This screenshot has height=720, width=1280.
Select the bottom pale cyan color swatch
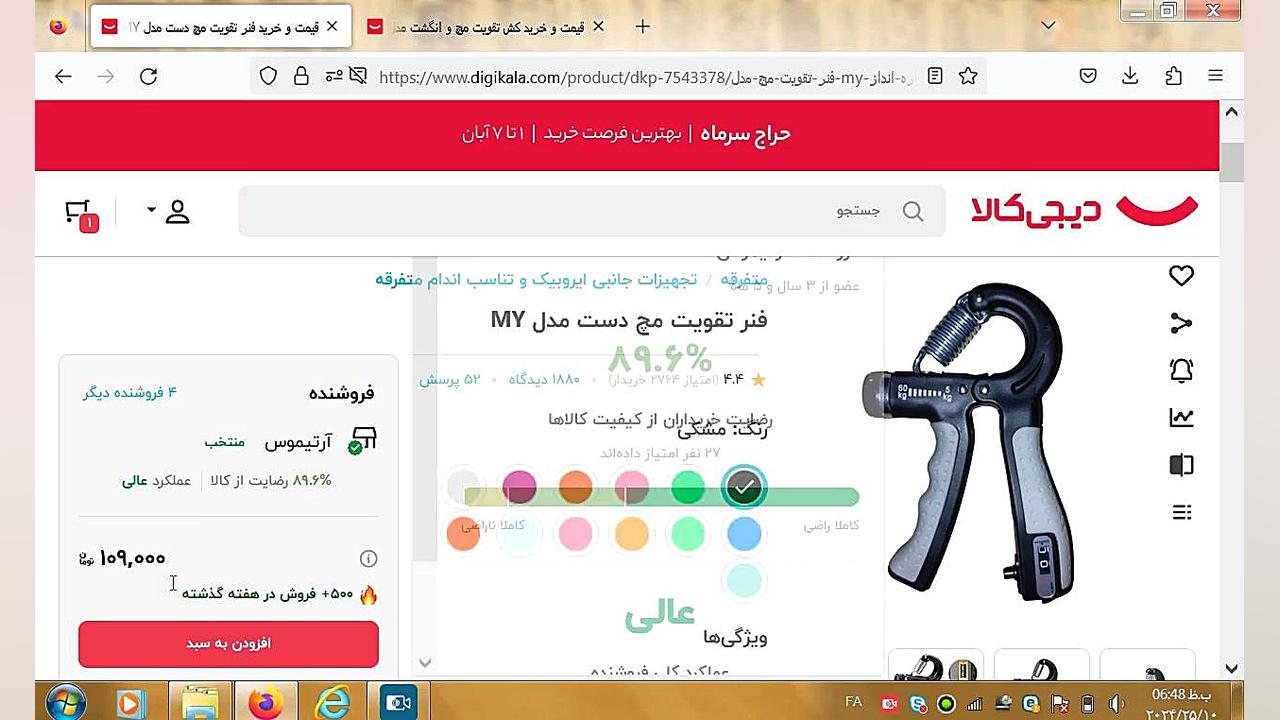point(743,580)
